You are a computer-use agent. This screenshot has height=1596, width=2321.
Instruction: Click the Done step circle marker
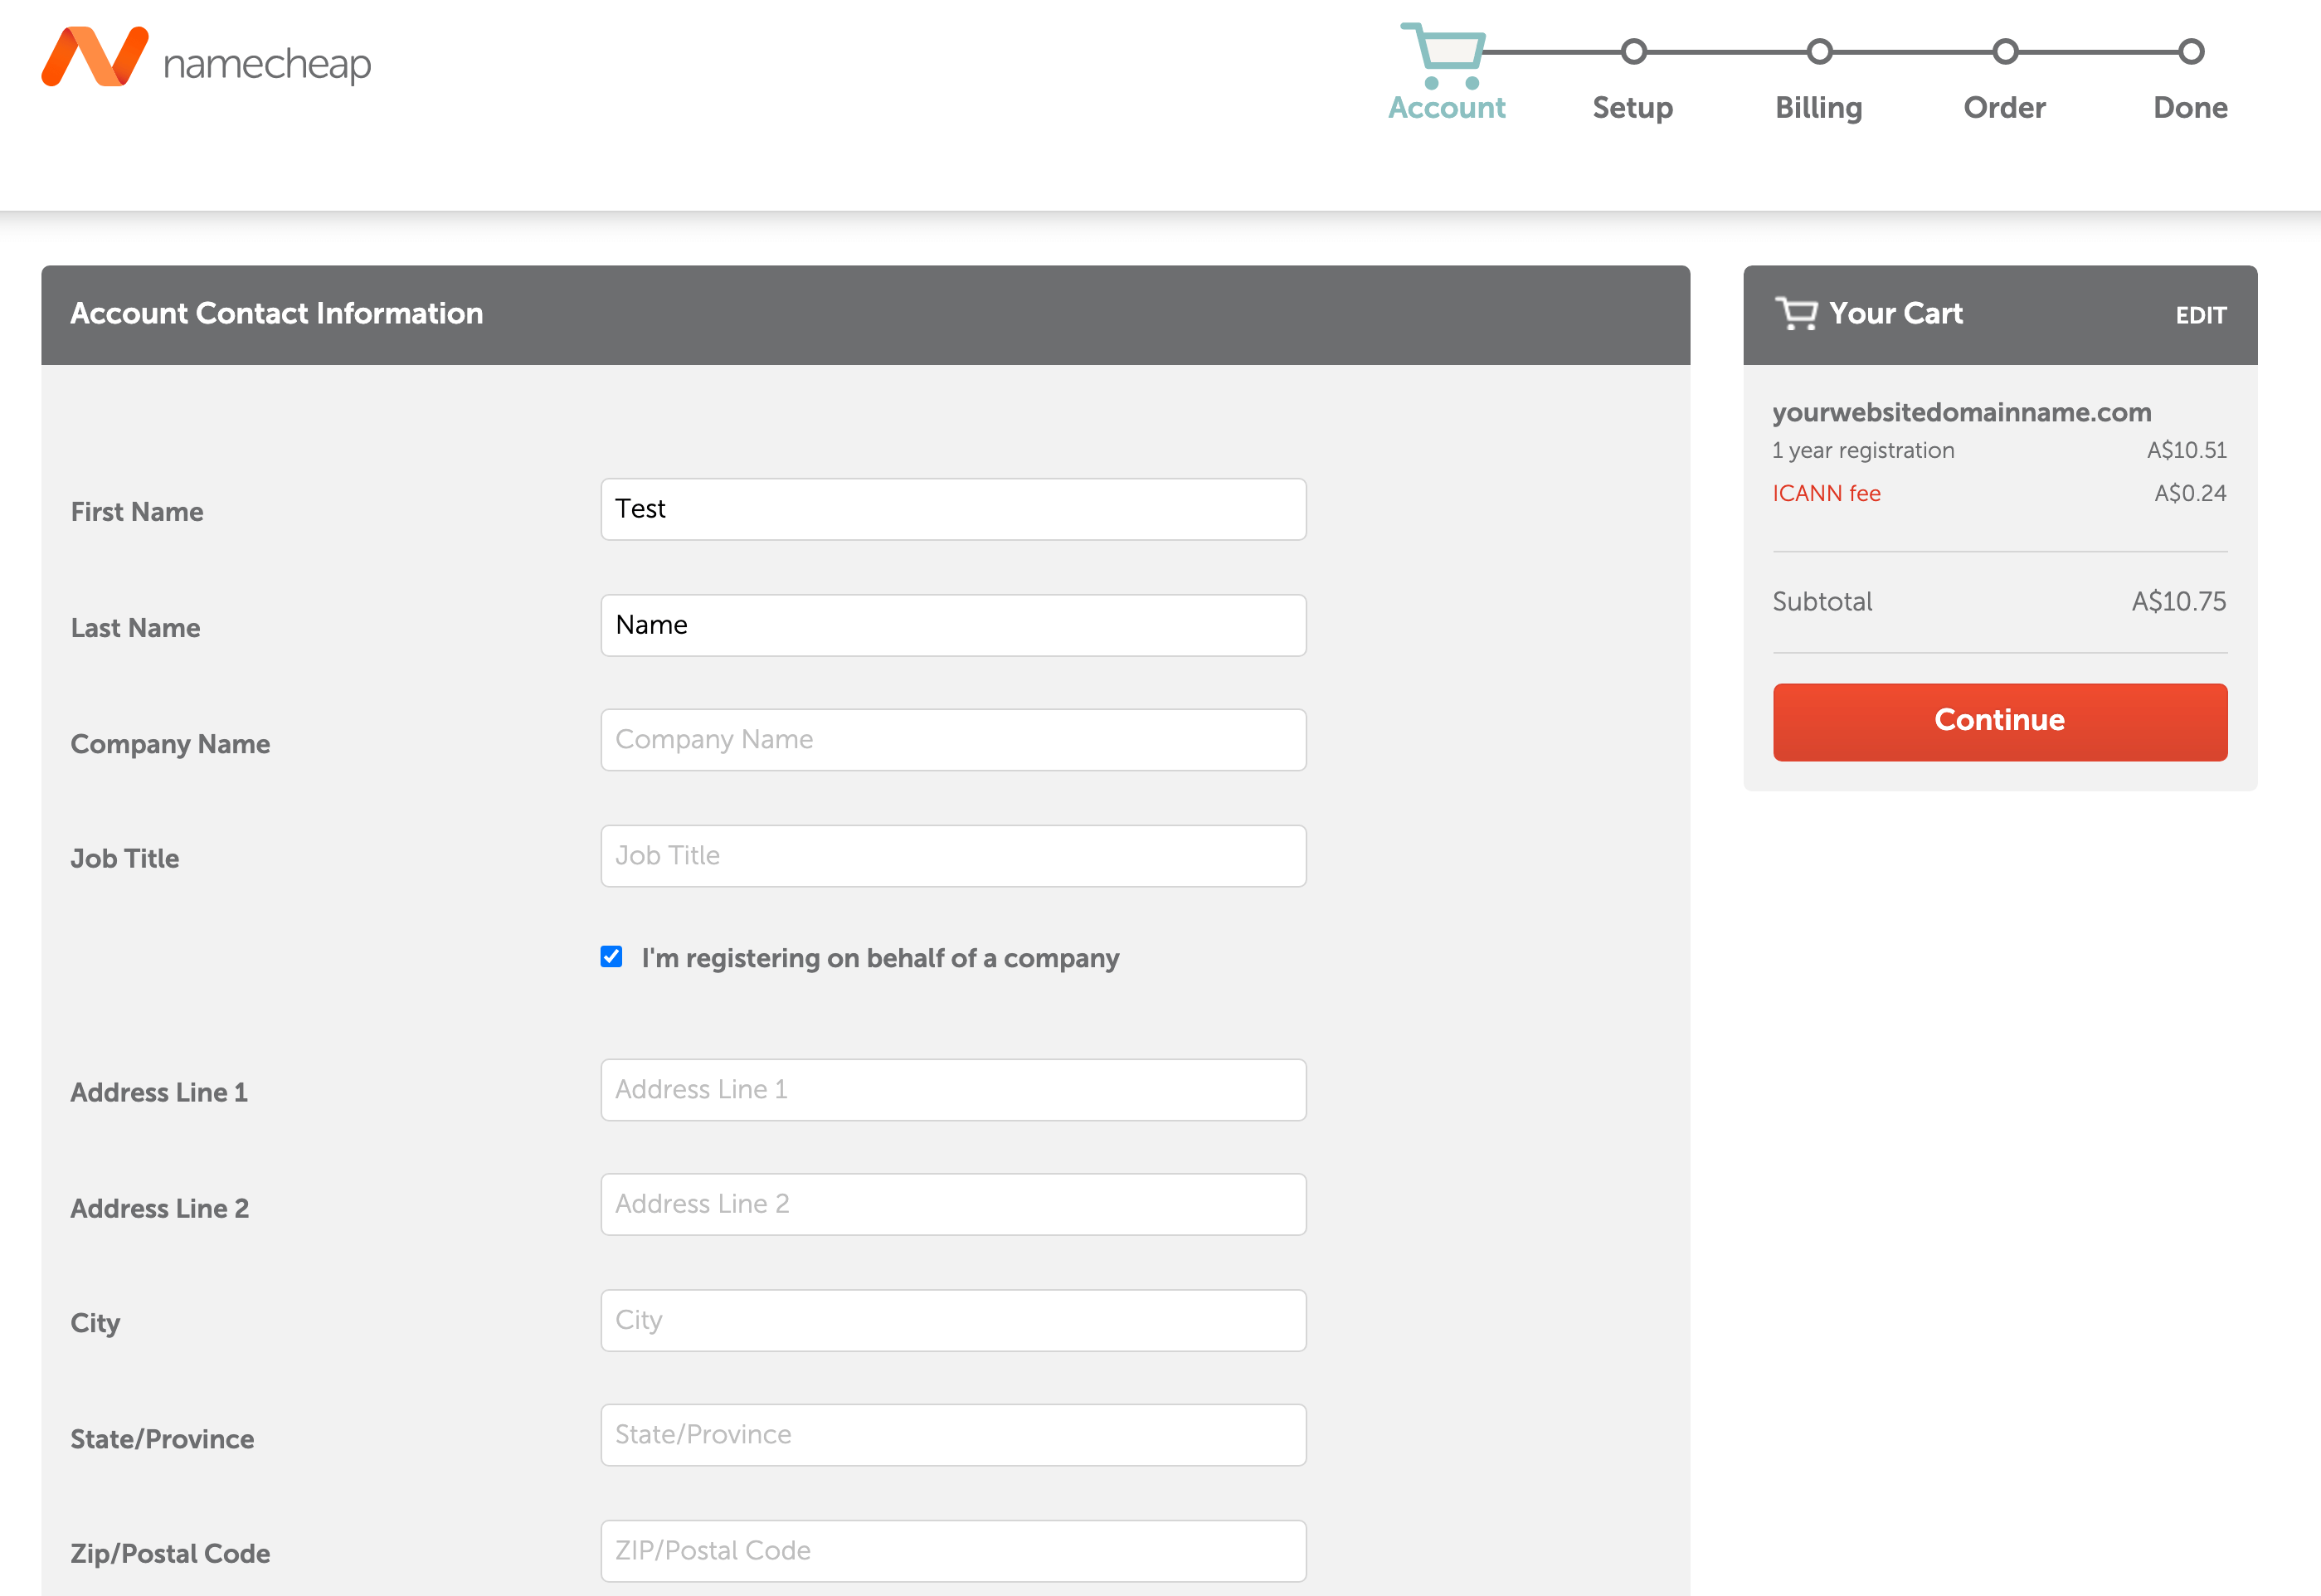tap(2191, 51)
